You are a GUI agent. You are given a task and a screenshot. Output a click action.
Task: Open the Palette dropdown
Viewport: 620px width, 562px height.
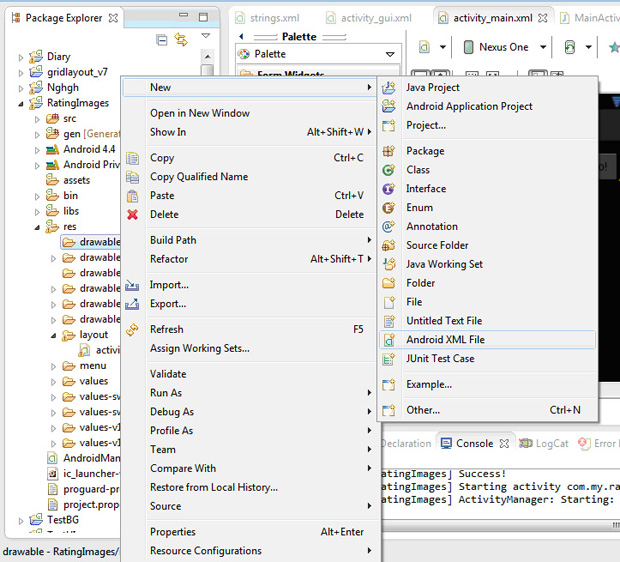390,54
